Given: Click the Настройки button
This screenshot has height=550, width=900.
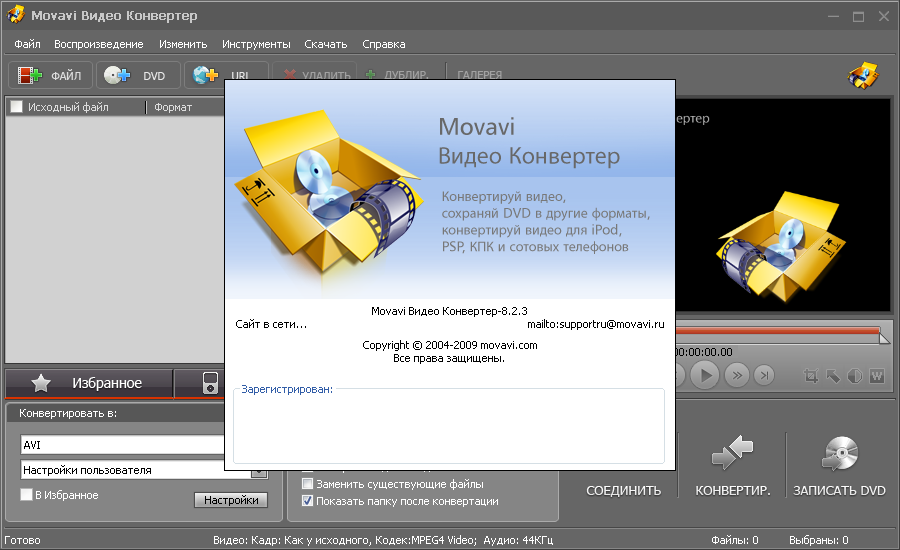Looking at the screenshot, I should tap(231, 500).
